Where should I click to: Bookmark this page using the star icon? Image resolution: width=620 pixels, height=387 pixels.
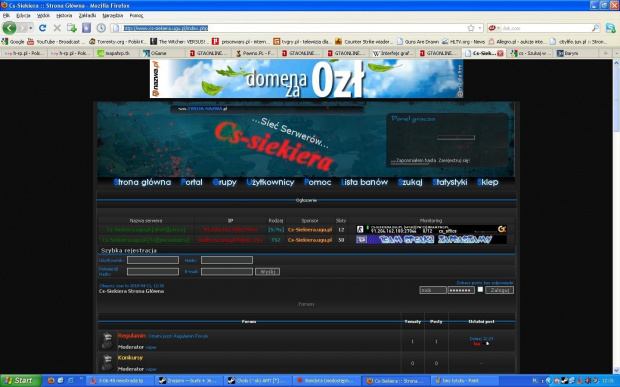pyautogui.click(x=471, y=28)
